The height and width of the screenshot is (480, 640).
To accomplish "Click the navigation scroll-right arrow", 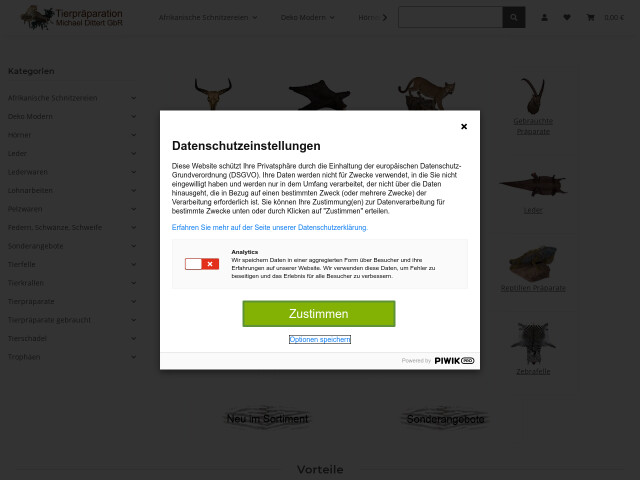I will (384, 18).
